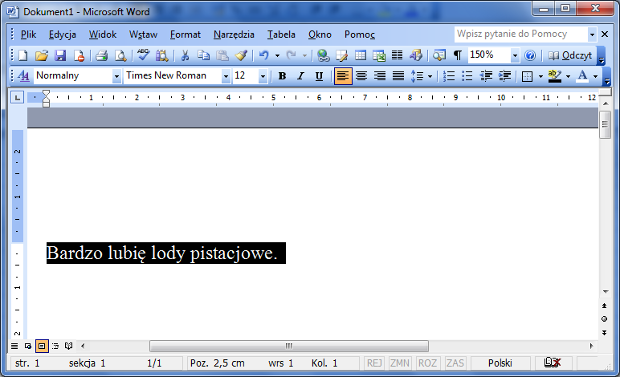Open the Research tool icon
Screen dimensions: 620x377
pos(162,55)
